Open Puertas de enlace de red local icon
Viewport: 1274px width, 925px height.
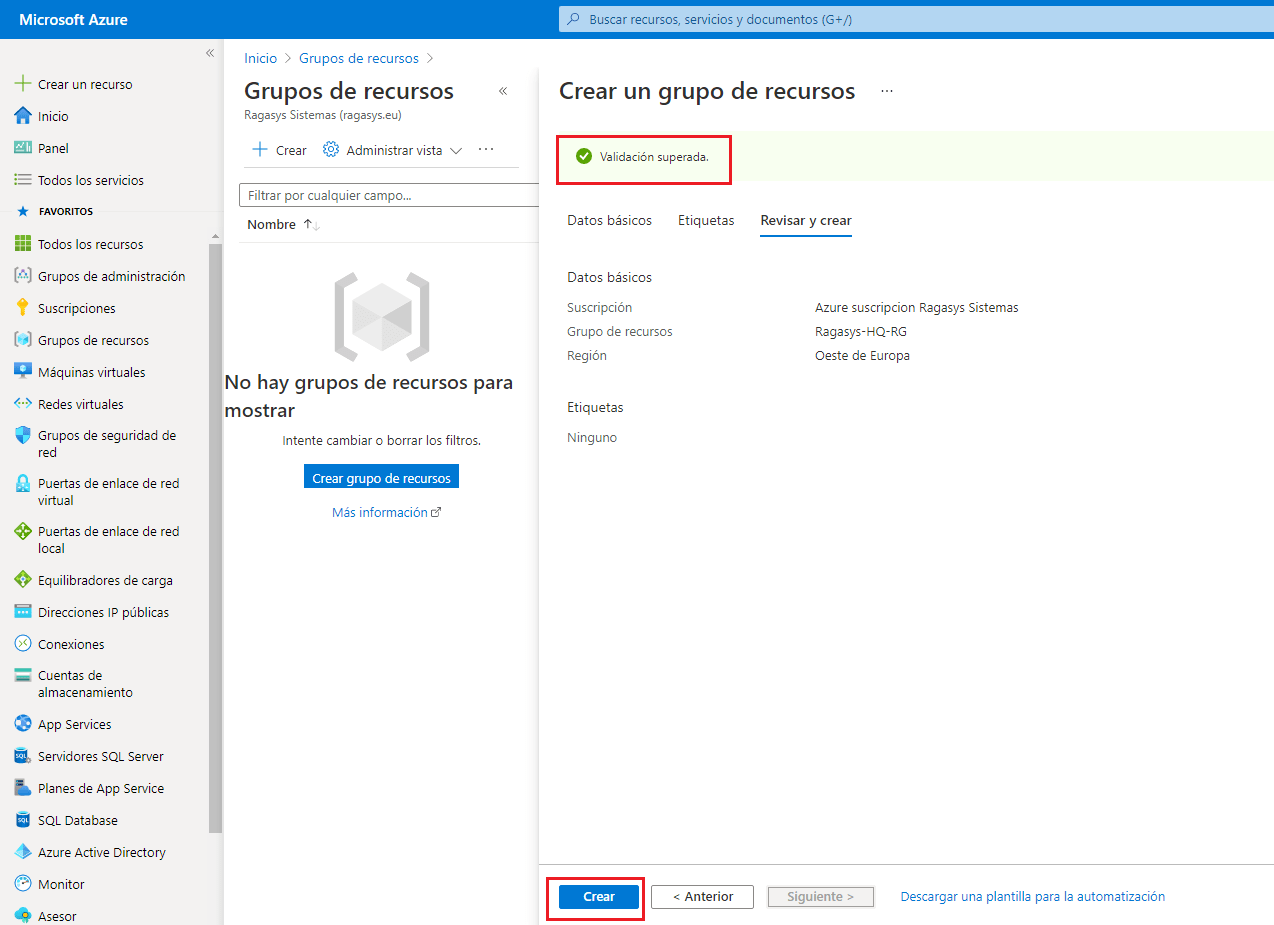click(23, 532)
